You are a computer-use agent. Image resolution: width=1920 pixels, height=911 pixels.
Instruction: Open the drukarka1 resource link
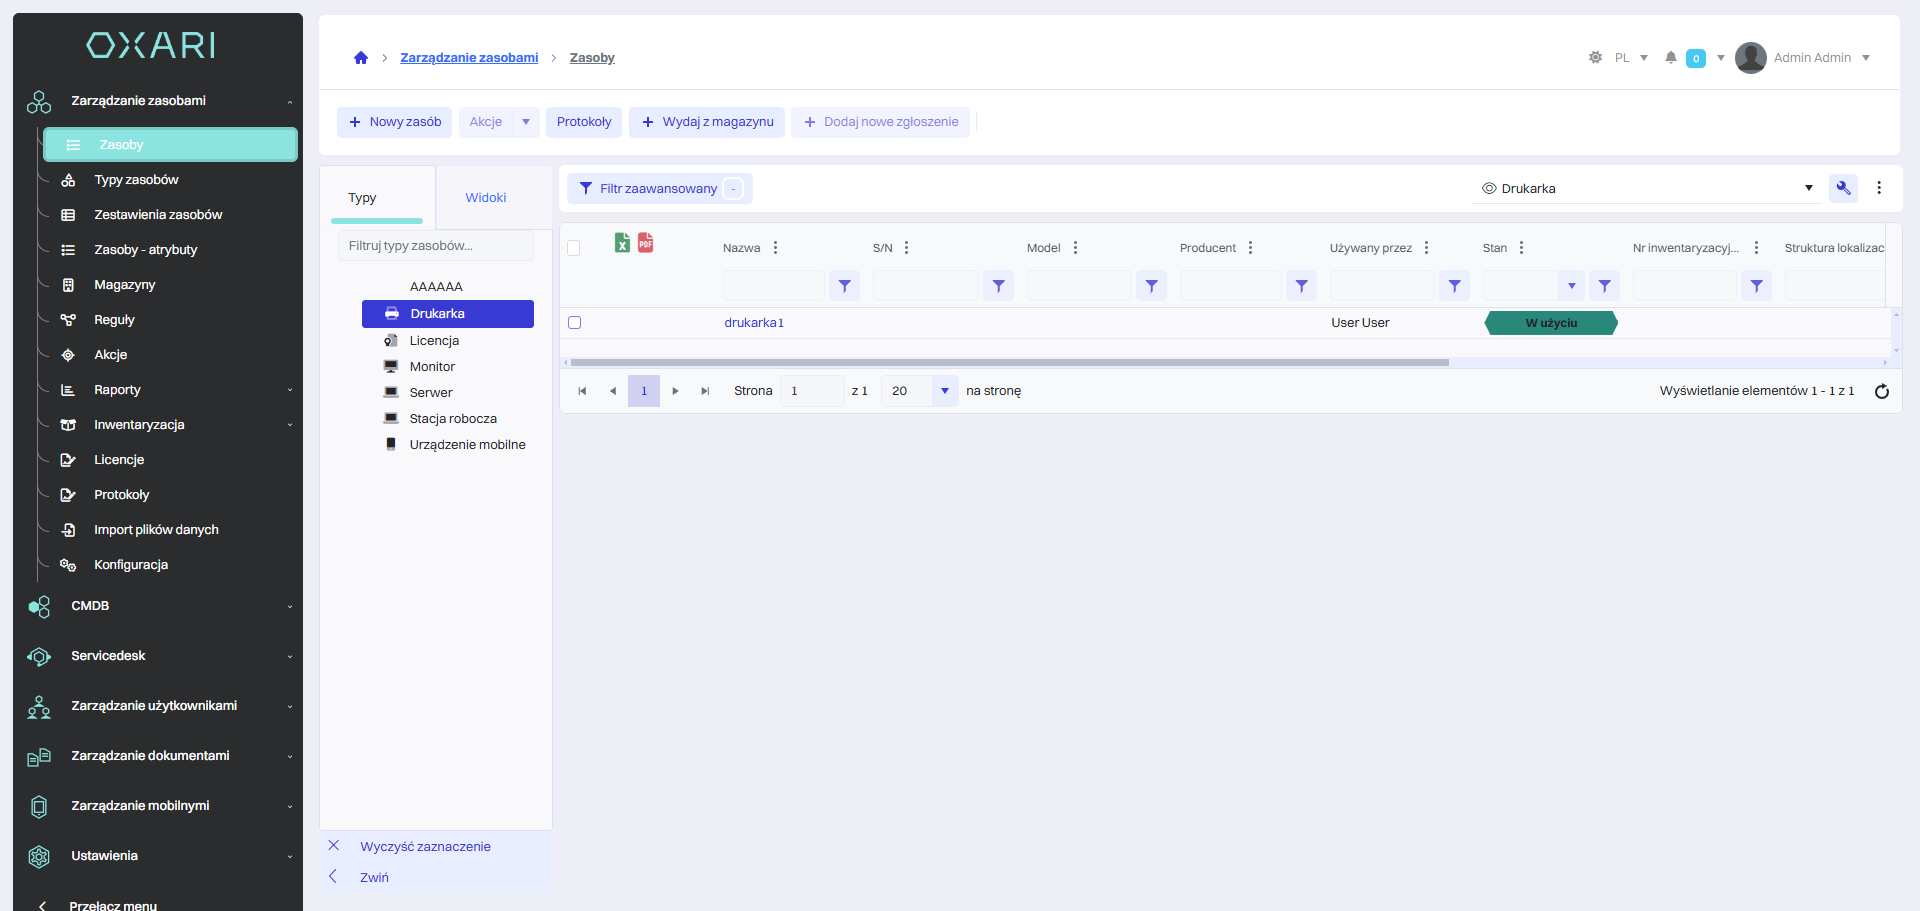pyautogui.click(x=754, y=323)
